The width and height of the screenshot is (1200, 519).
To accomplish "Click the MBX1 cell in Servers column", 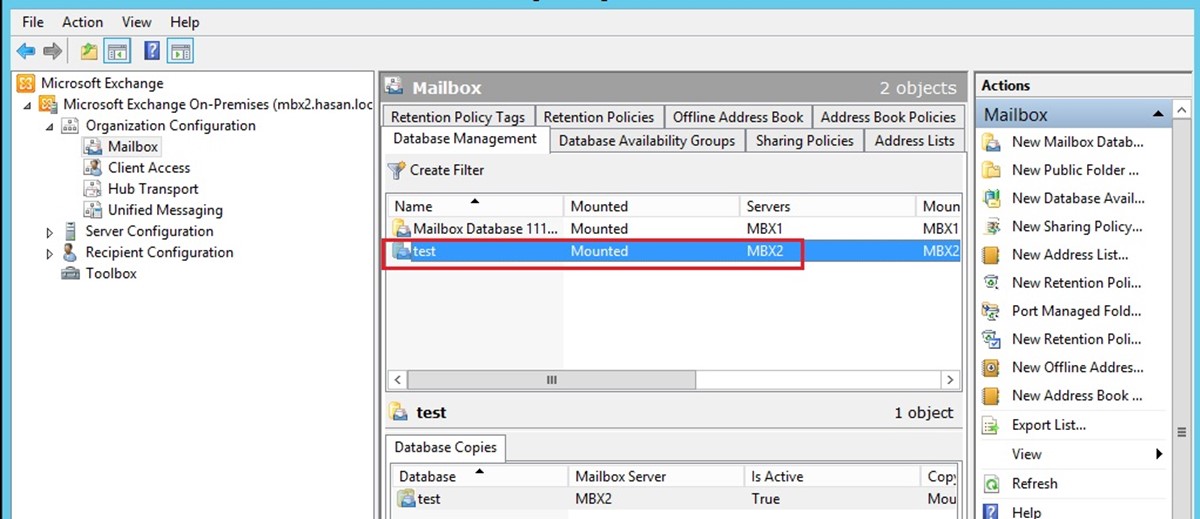I will tap(764, 229).
